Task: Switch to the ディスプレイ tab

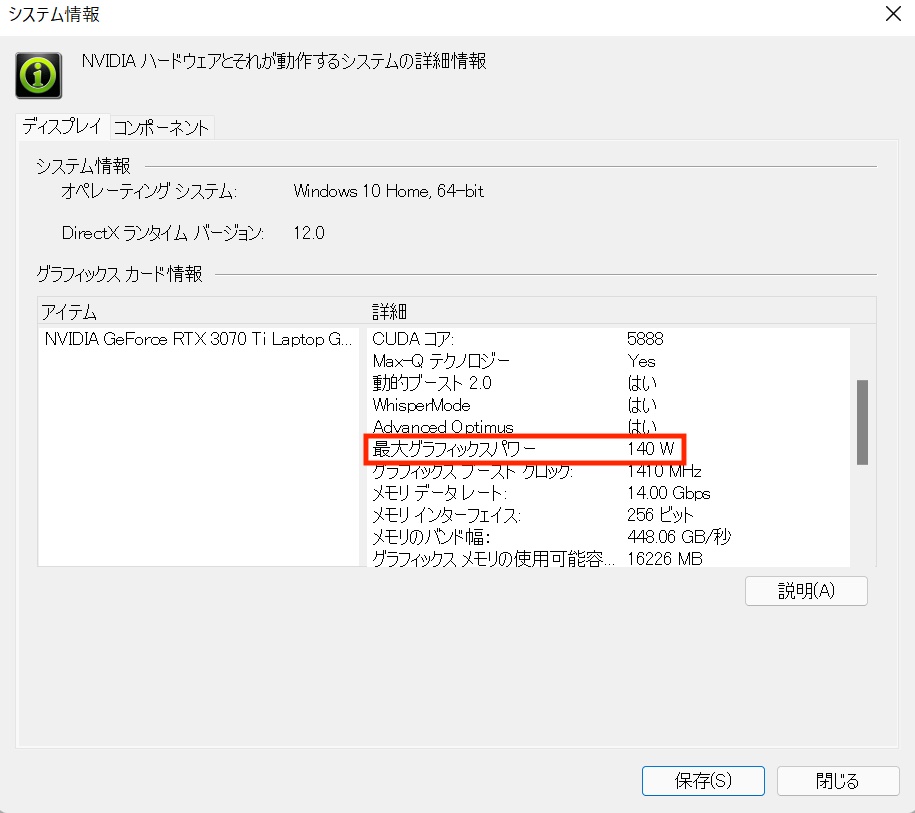Action: pyautogui.click(x=62, y=126)
